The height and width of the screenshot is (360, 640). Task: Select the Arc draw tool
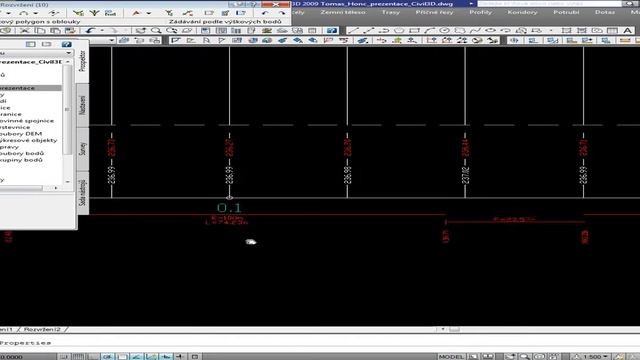click(429, 31)
